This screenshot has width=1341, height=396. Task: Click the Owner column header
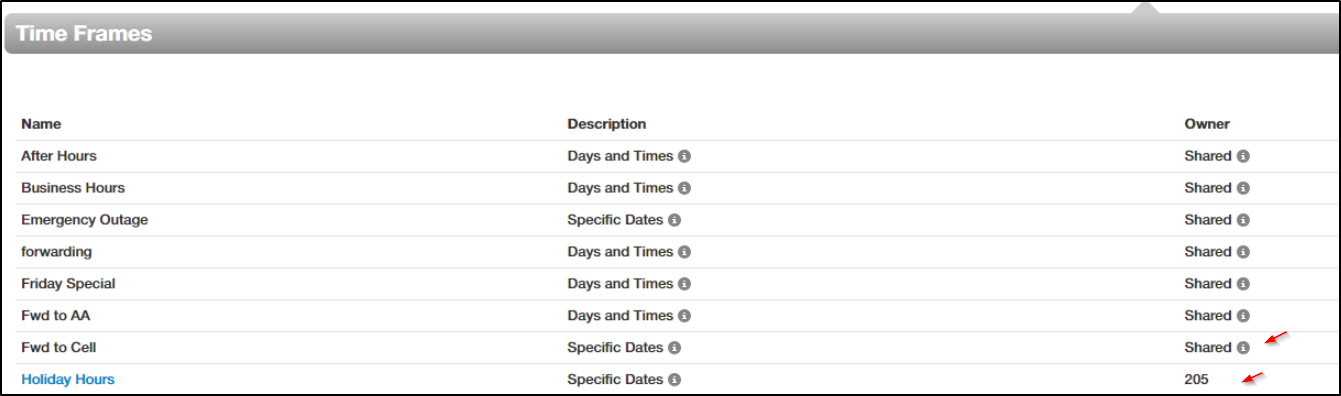click(1207, 124)
